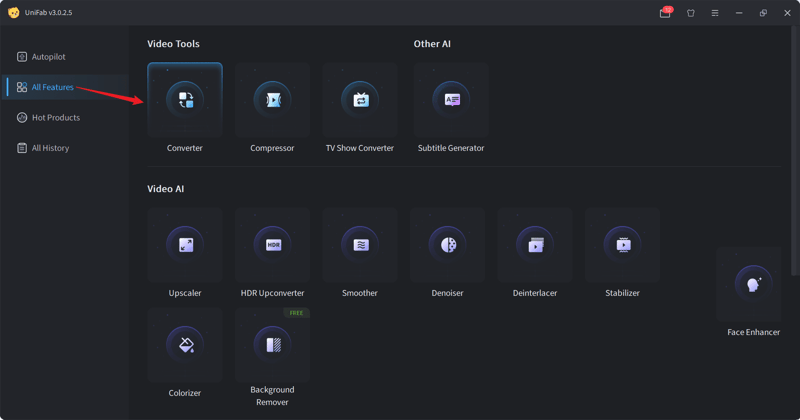Switch to the Autopilot tab
800x420 pixels.
[x=48, y=57]
